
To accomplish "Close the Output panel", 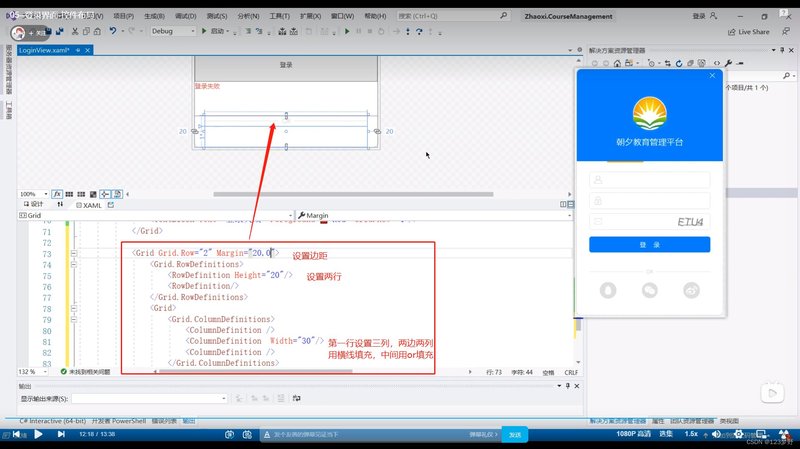I will 577,386.
